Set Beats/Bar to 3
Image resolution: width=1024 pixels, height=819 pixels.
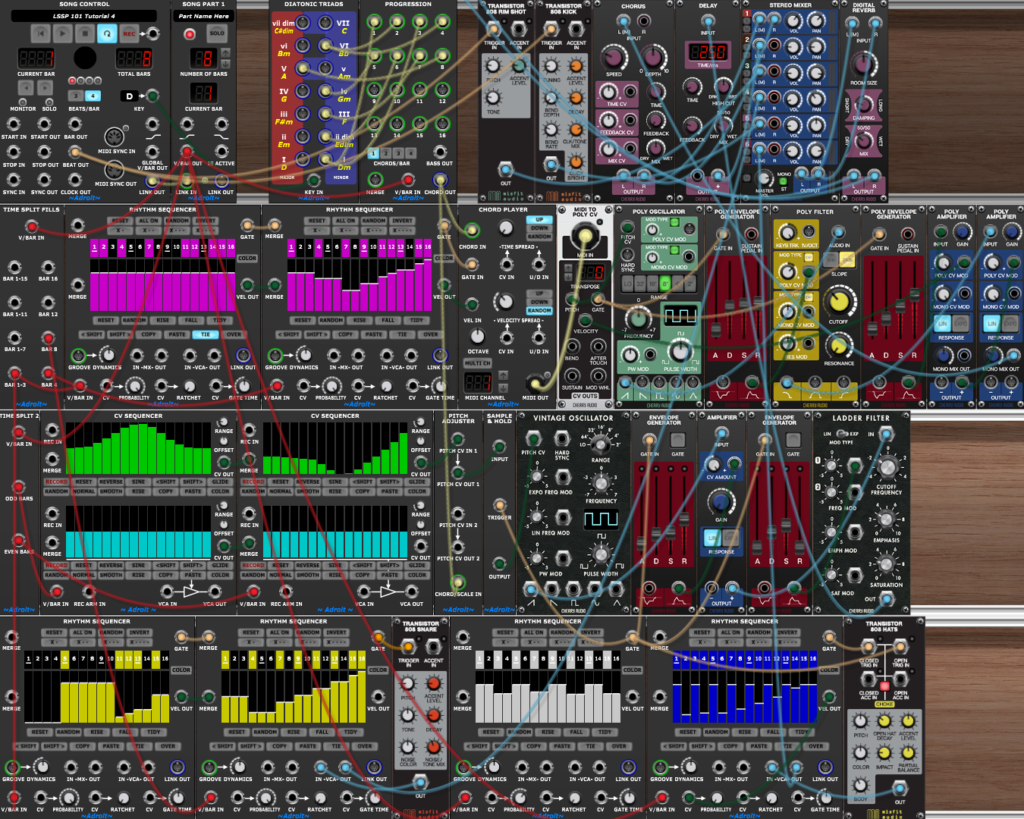pos(76,96)
